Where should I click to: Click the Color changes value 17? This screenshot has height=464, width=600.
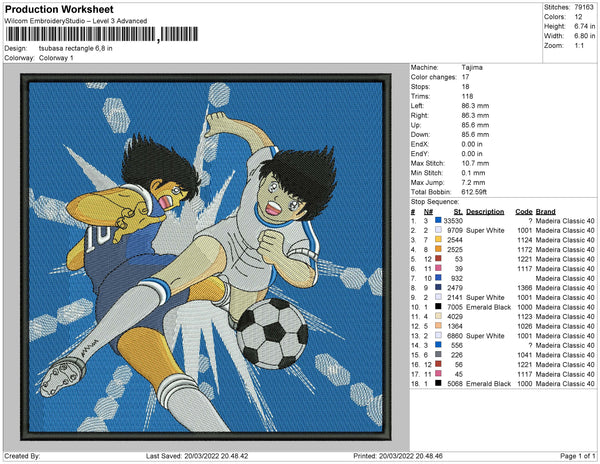coord(465,77)
